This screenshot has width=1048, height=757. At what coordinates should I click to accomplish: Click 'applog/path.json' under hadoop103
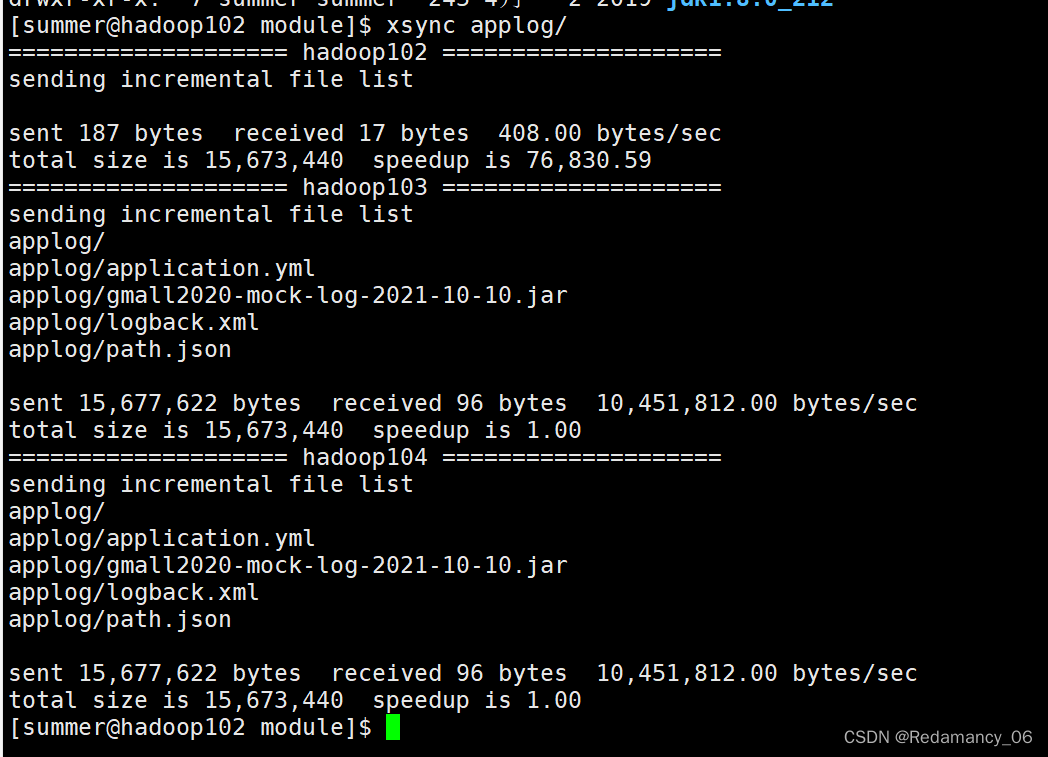pyautogui.click(x=120, y=349)
